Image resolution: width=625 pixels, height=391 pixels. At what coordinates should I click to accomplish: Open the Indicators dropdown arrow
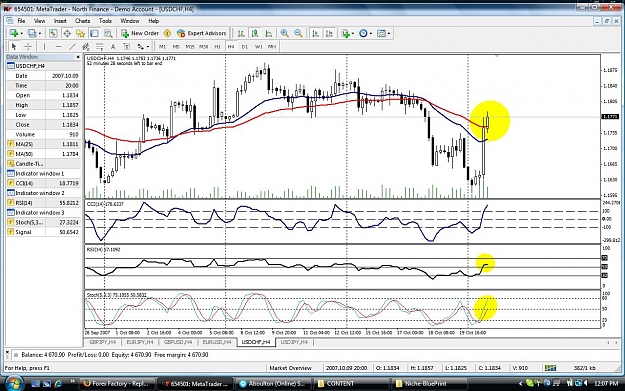click(353, 33)
